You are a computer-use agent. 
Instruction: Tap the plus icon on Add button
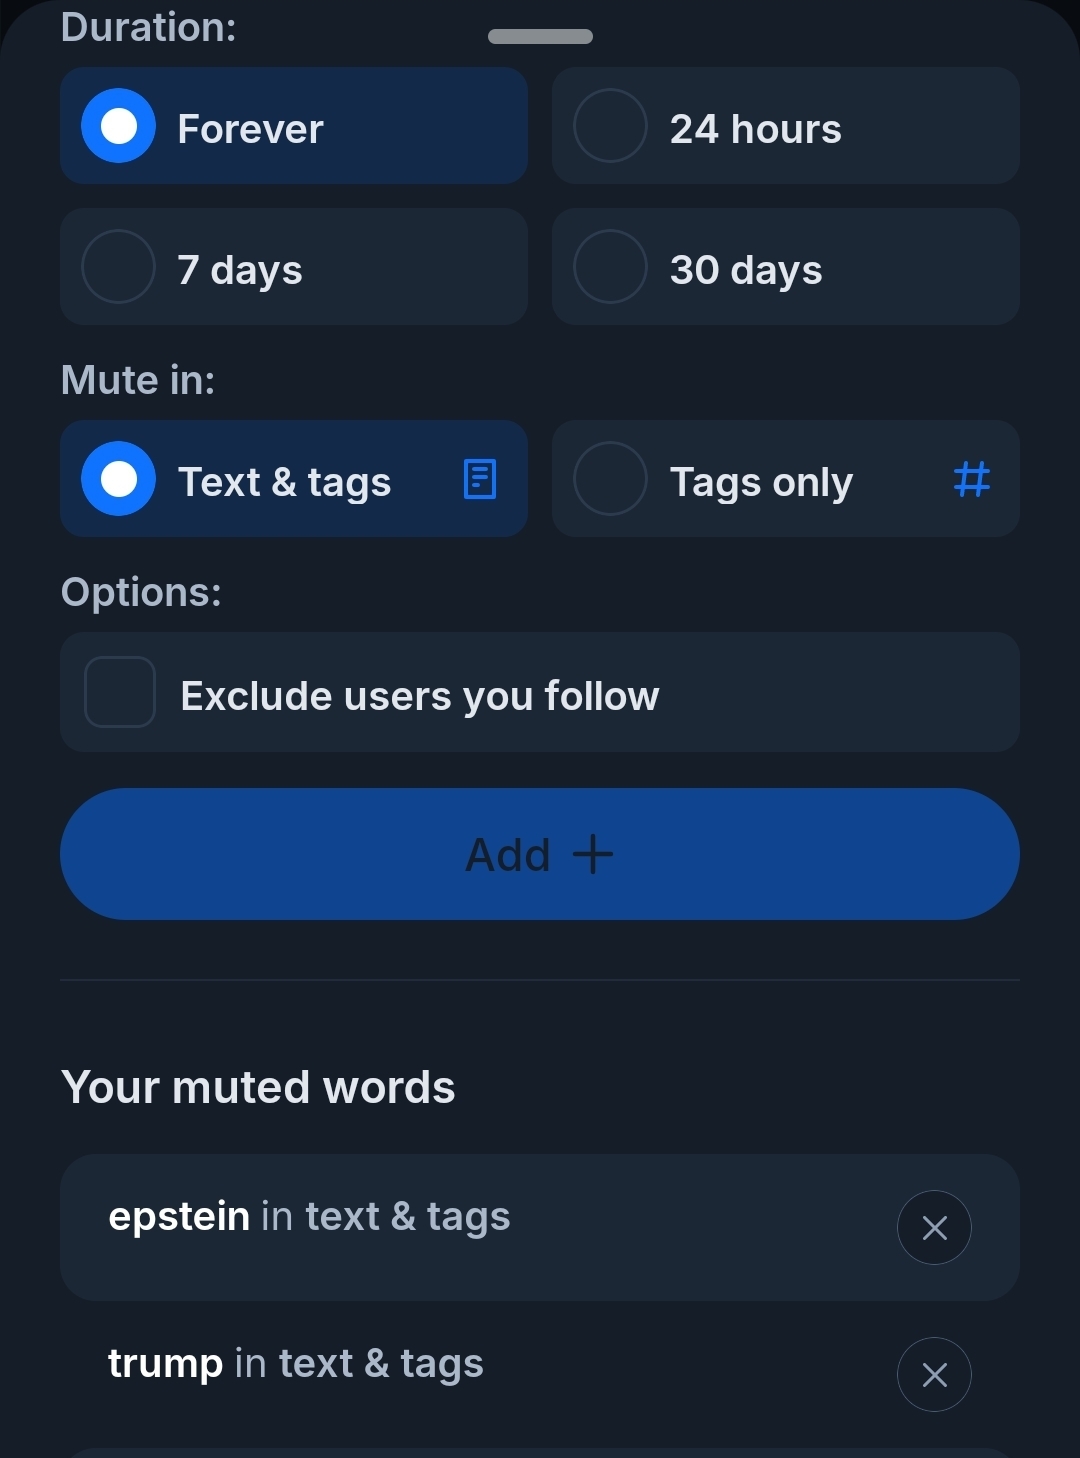pyautogui.click(x=593, y=854)
